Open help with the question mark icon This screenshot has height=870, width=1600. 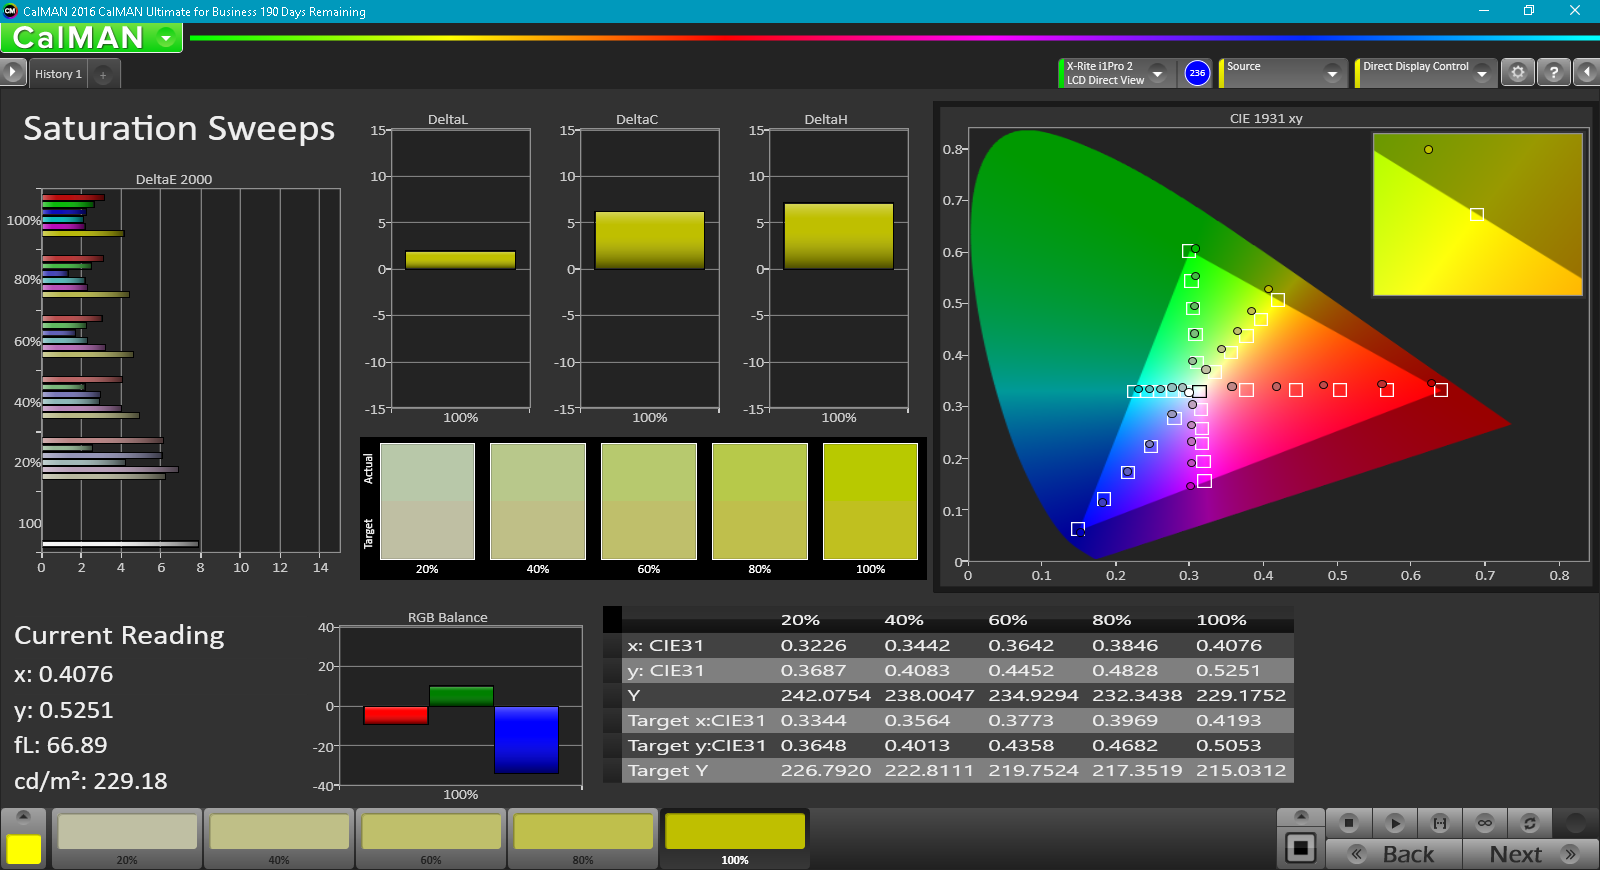[x=1553, y=73]
